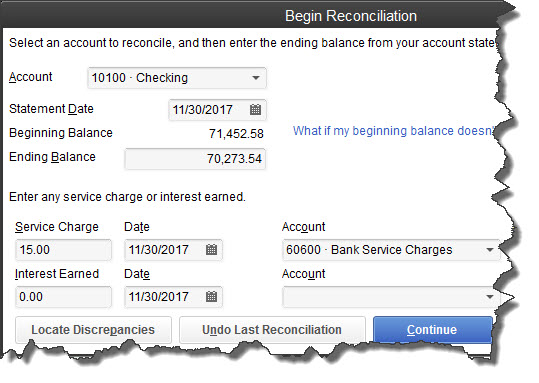Click the Ending Balance input field
The width and height of the screenshot is (539, 383).
click(195, 159)
